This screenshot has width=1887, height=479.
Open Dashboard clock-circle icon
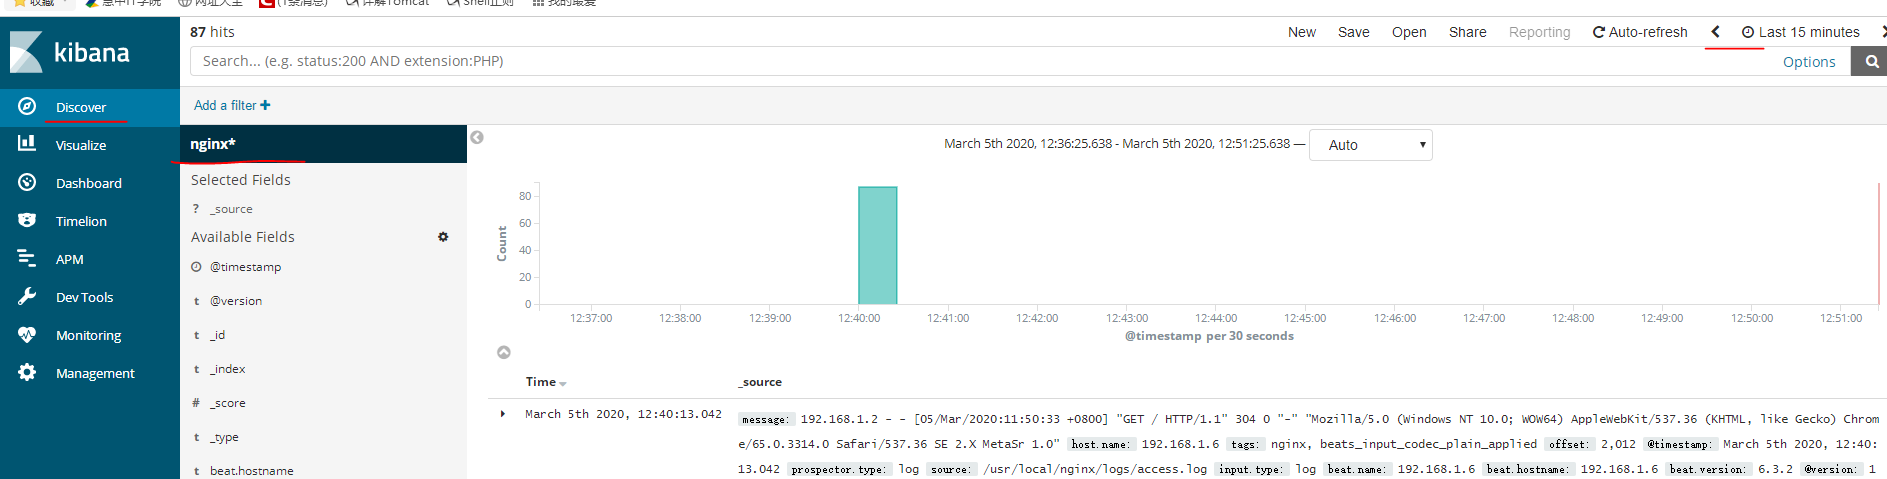tap(27, 182)
